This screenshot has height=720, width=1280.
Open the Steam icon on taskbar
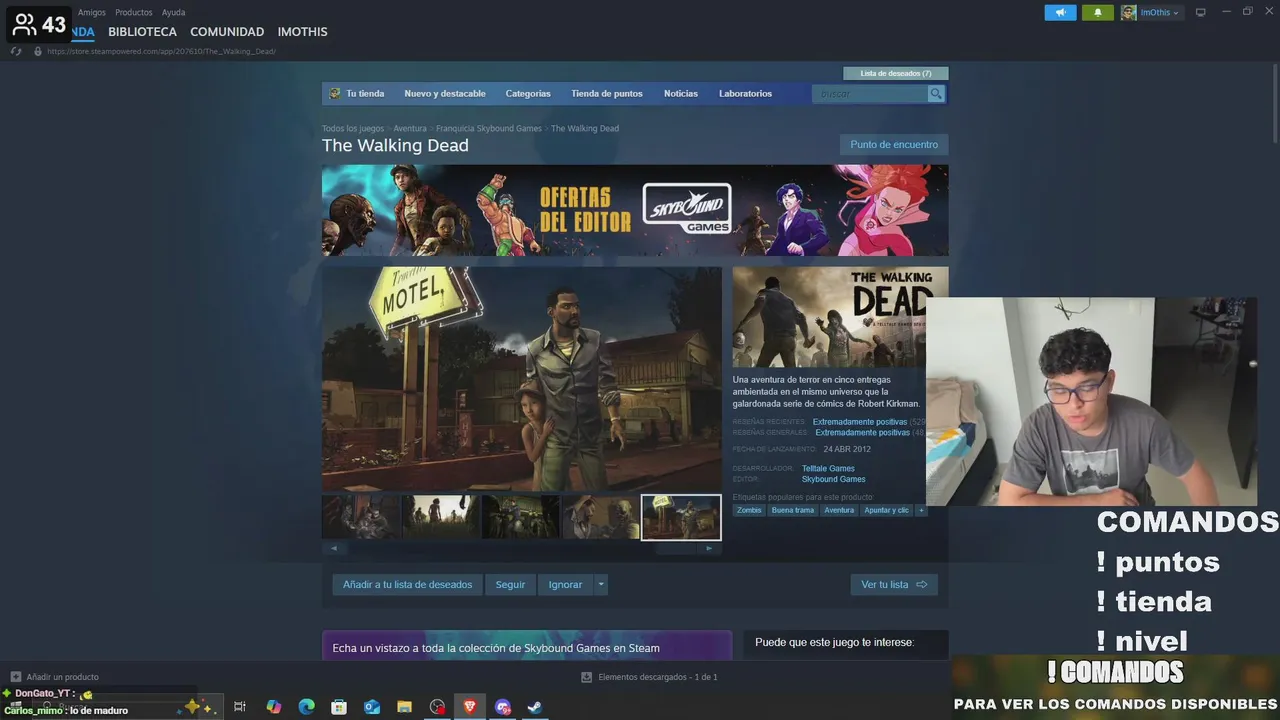pyautogui.click(x=535, y=707)
